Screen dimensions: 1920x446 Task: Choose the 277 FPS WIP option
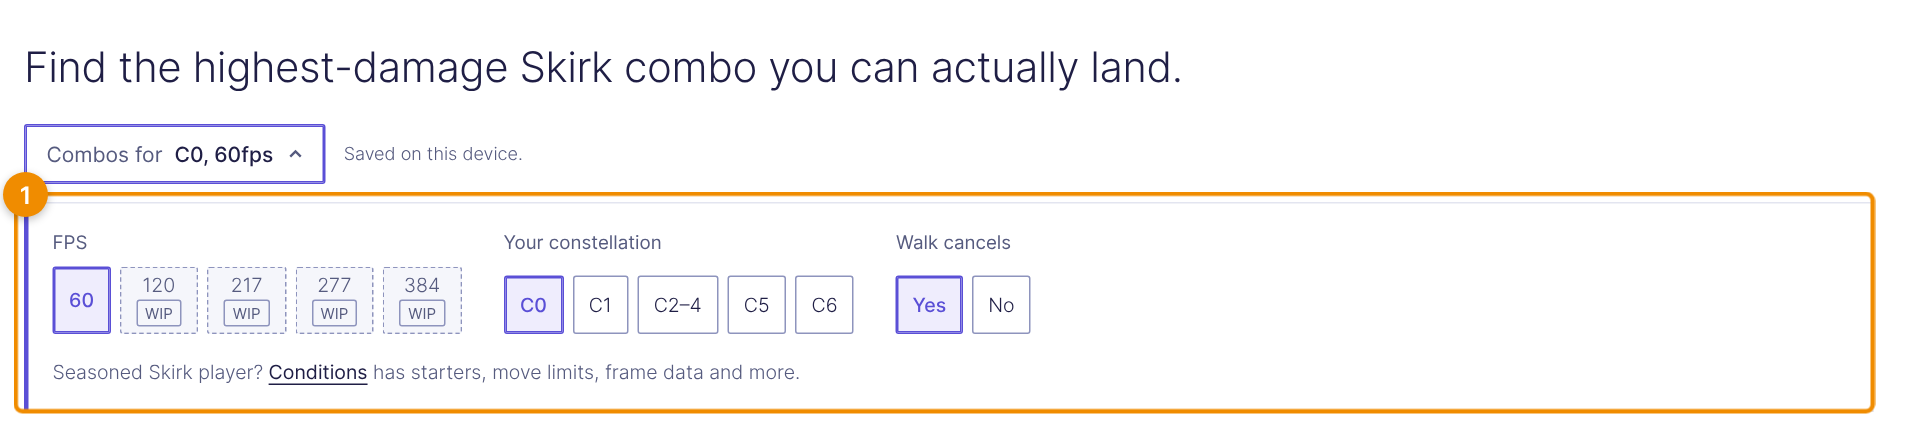tap(334, 300)
